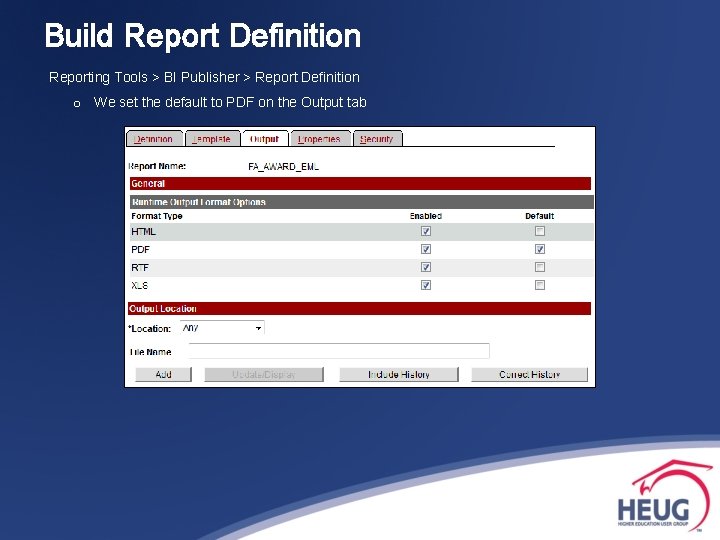
Task: Click the Correct History button
Action: (x=529, y=374)
